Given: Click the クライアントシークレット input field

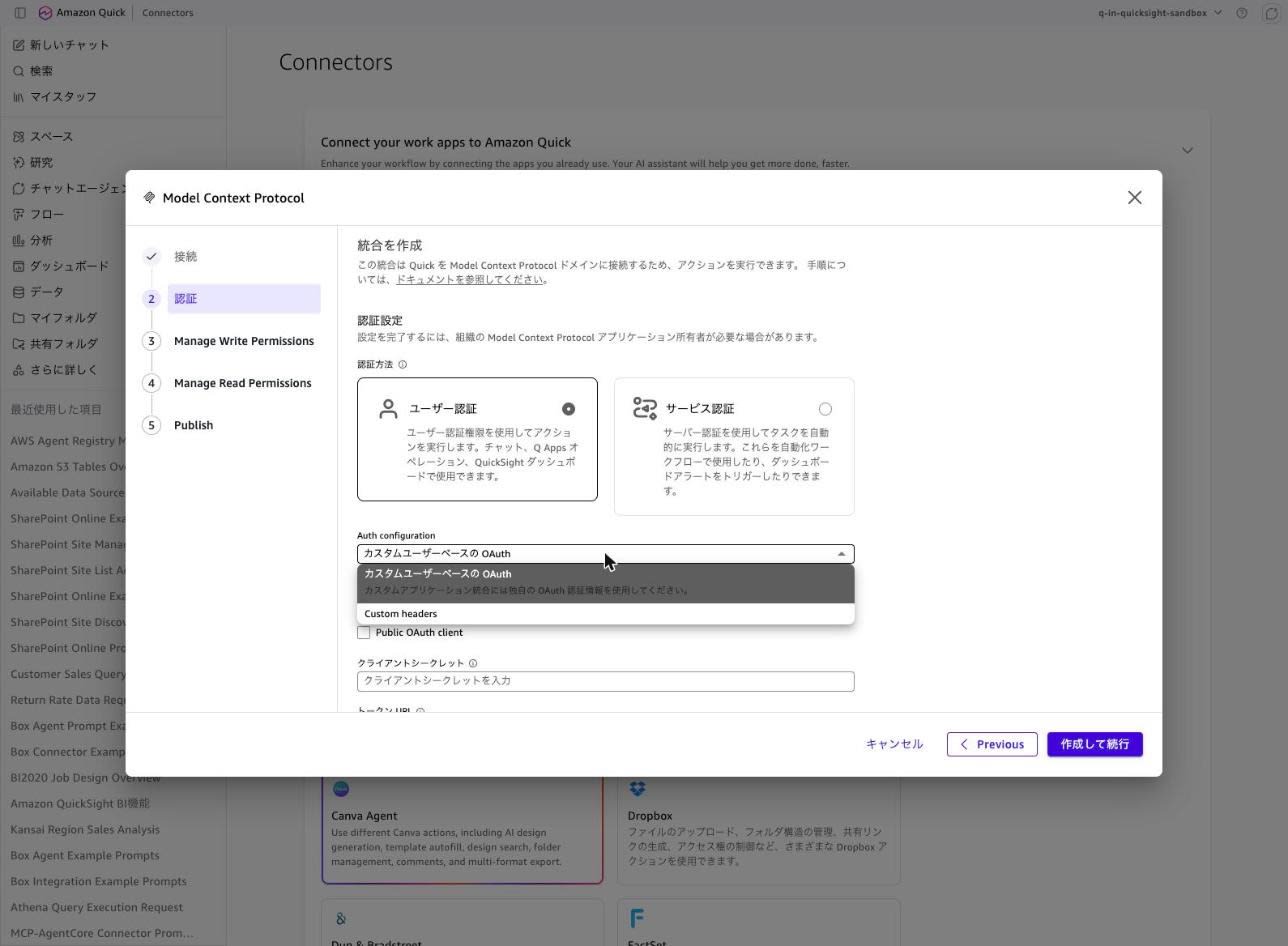Looking at the screenshot, I should point(605,681).
